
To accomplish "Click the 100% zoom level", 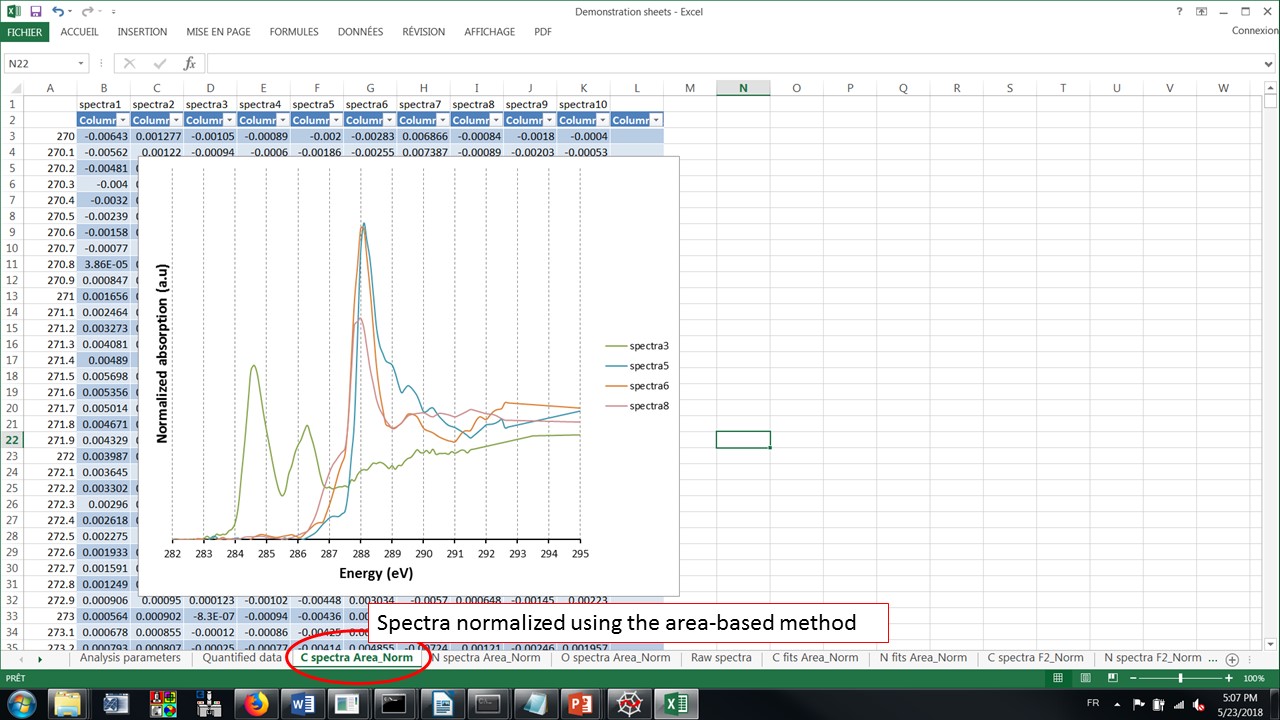I will pyautogui.click(x=1254, y=678).
